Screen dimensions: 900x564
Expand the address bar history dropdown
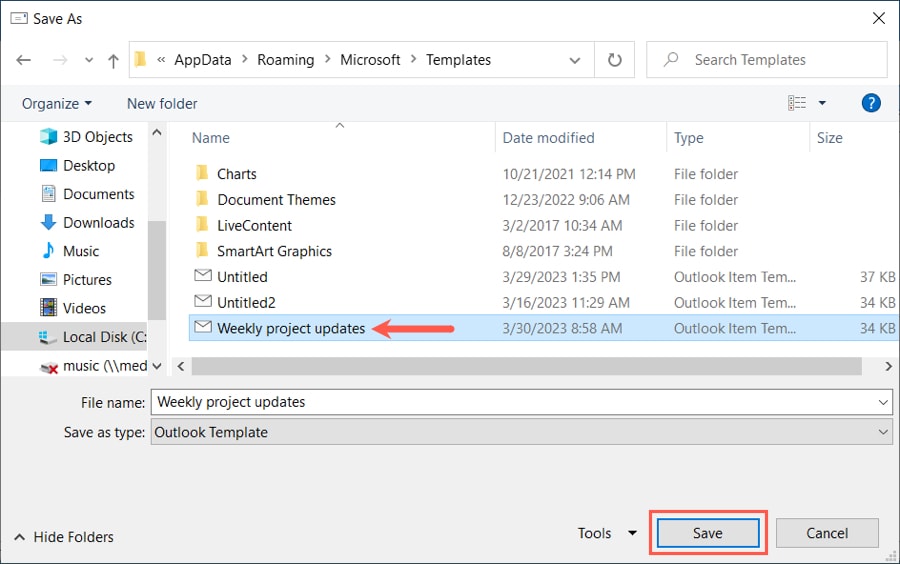click(575, 60)
